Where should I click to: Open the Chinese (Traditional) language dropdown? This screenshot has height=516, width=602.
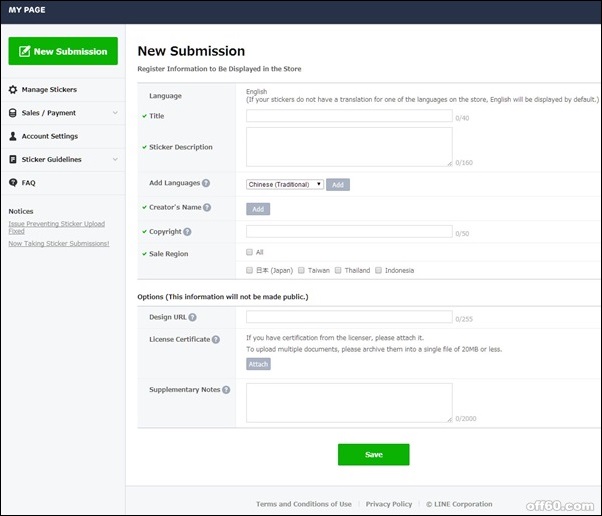pos(284,184)
